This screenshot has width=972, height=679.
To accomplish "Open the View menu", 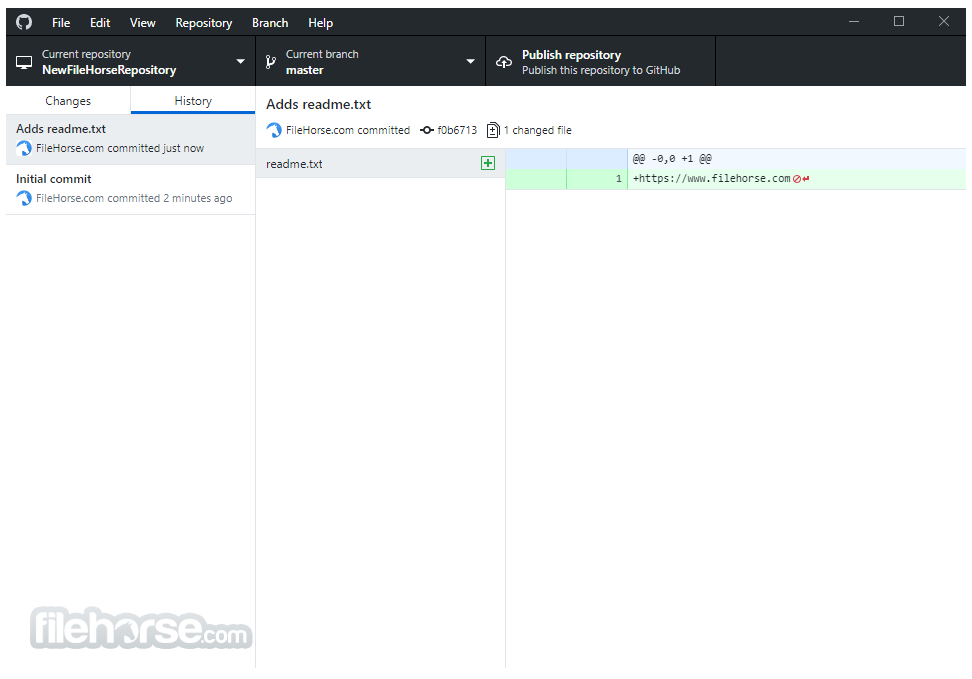I will [x=143, y=23].
